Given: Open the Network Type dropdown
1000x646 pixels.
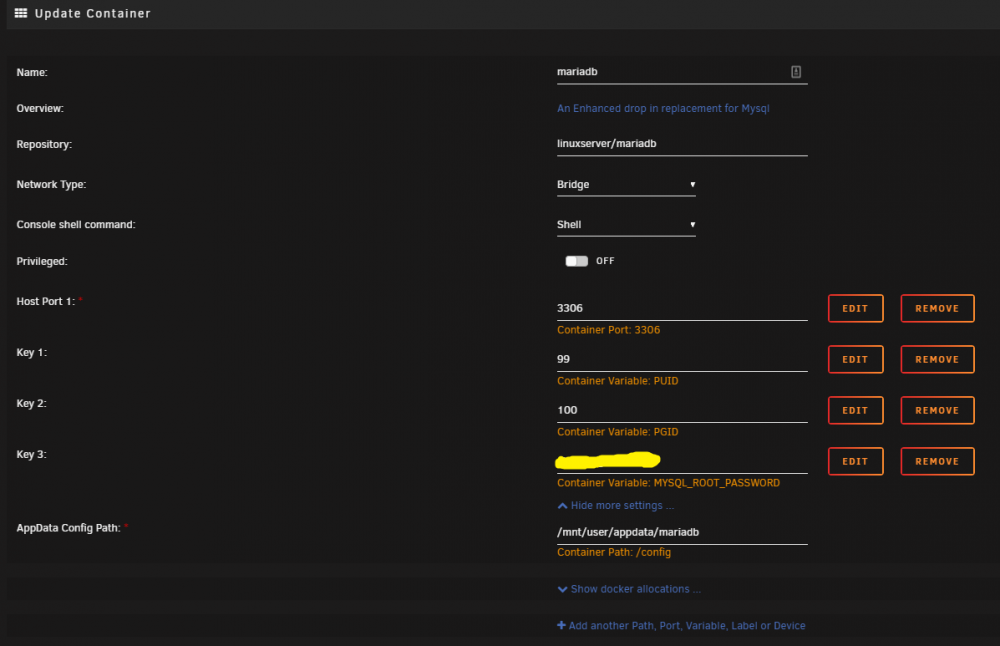Looking at the screenshot, I should tap(626, 185).
